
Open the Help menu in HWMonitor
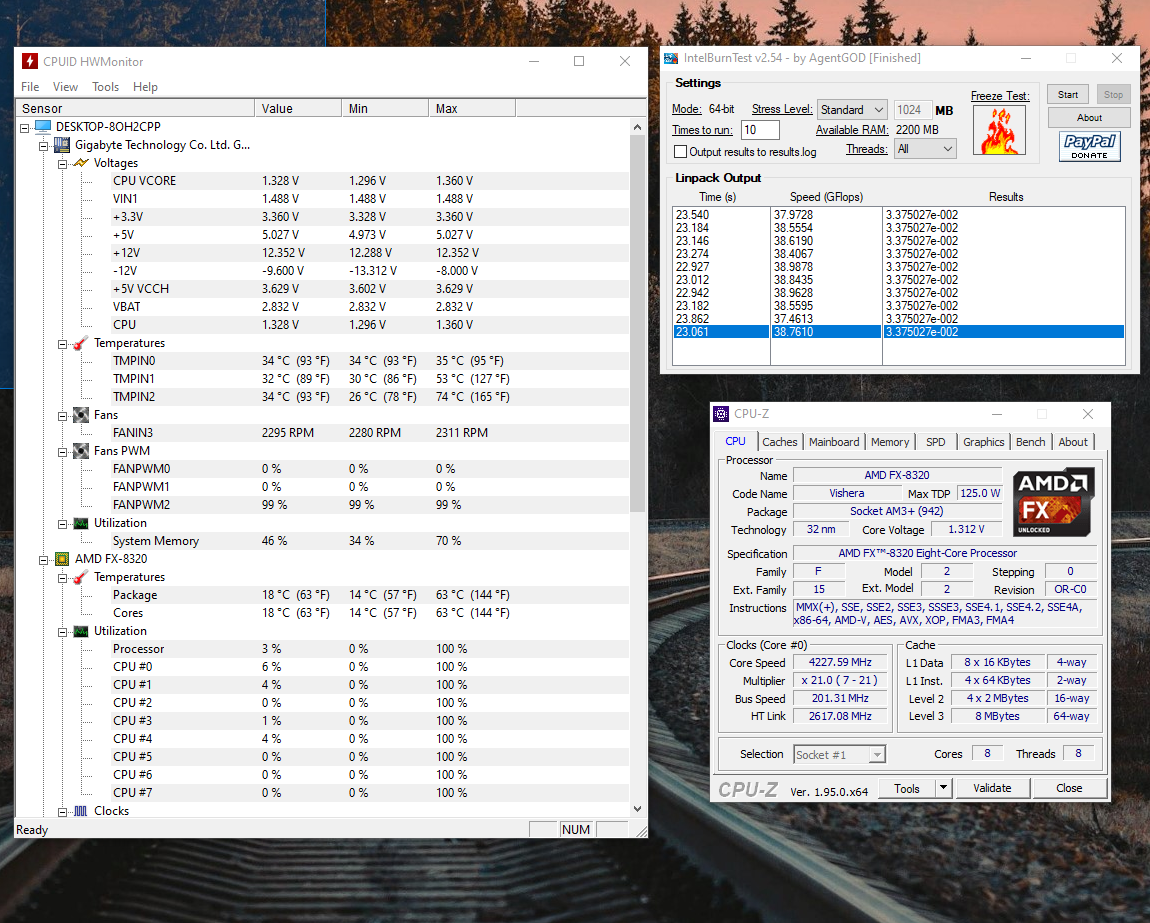pyautogui.click(x=145, y=87)
